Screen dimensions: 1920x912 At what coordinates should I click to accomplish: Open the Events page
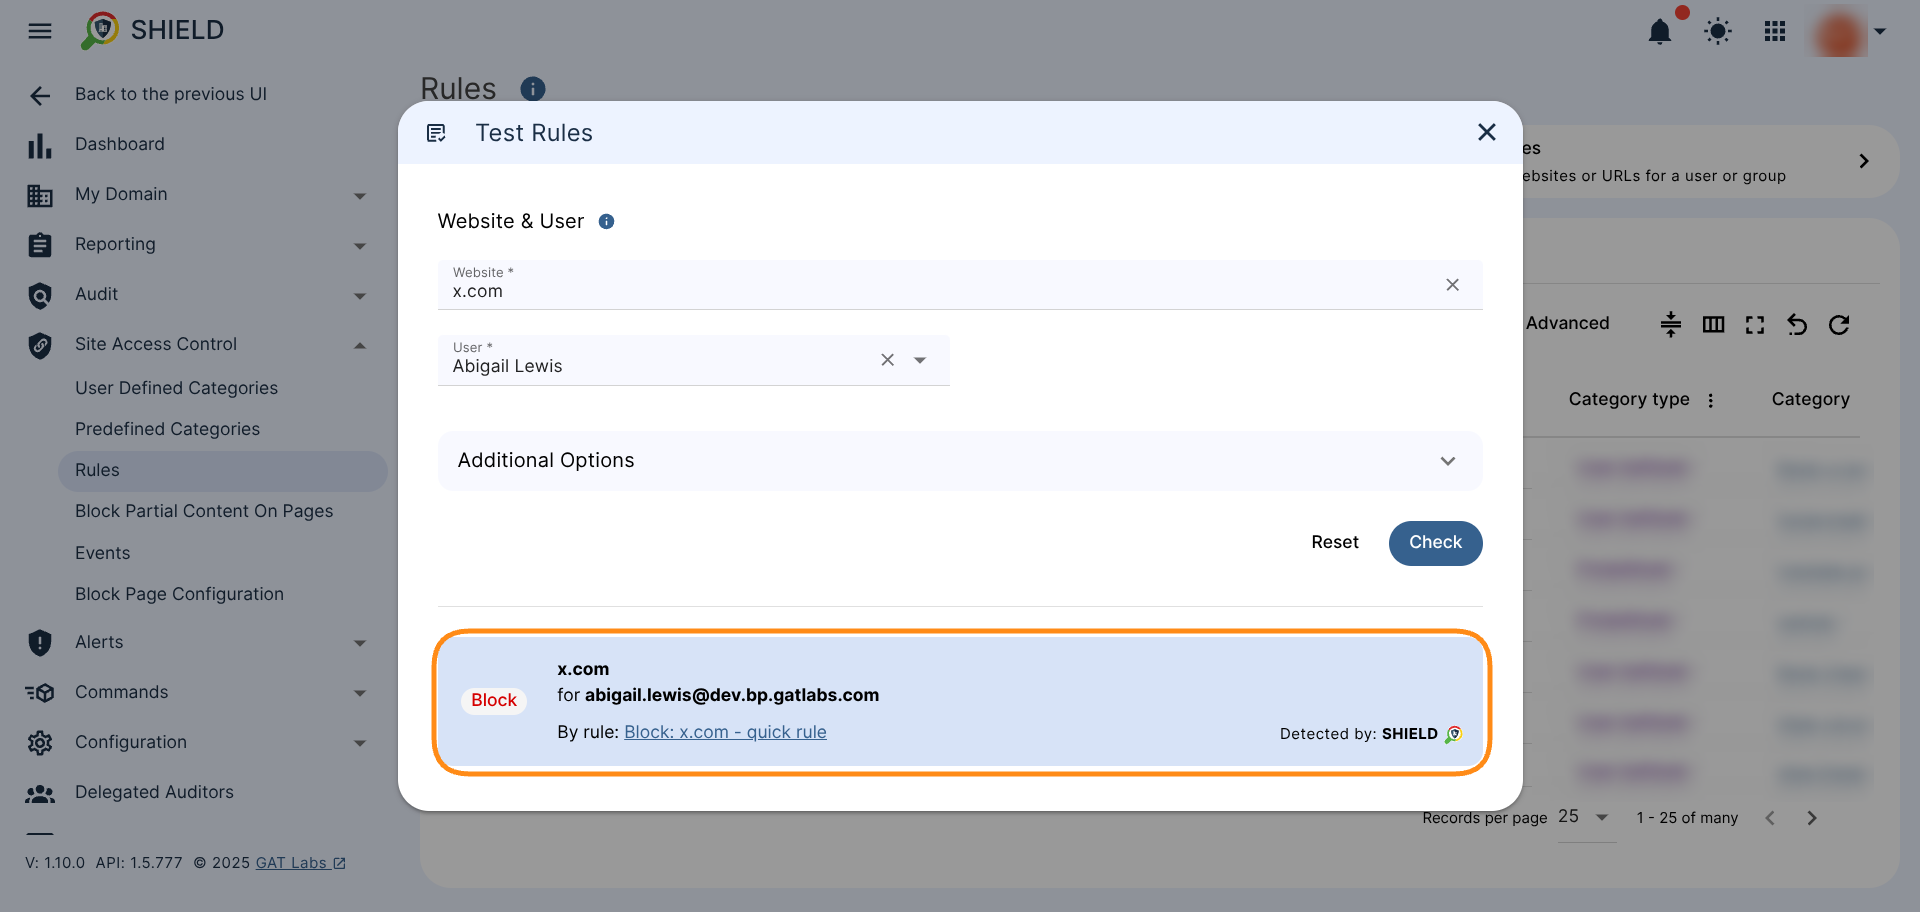[102, 553]
